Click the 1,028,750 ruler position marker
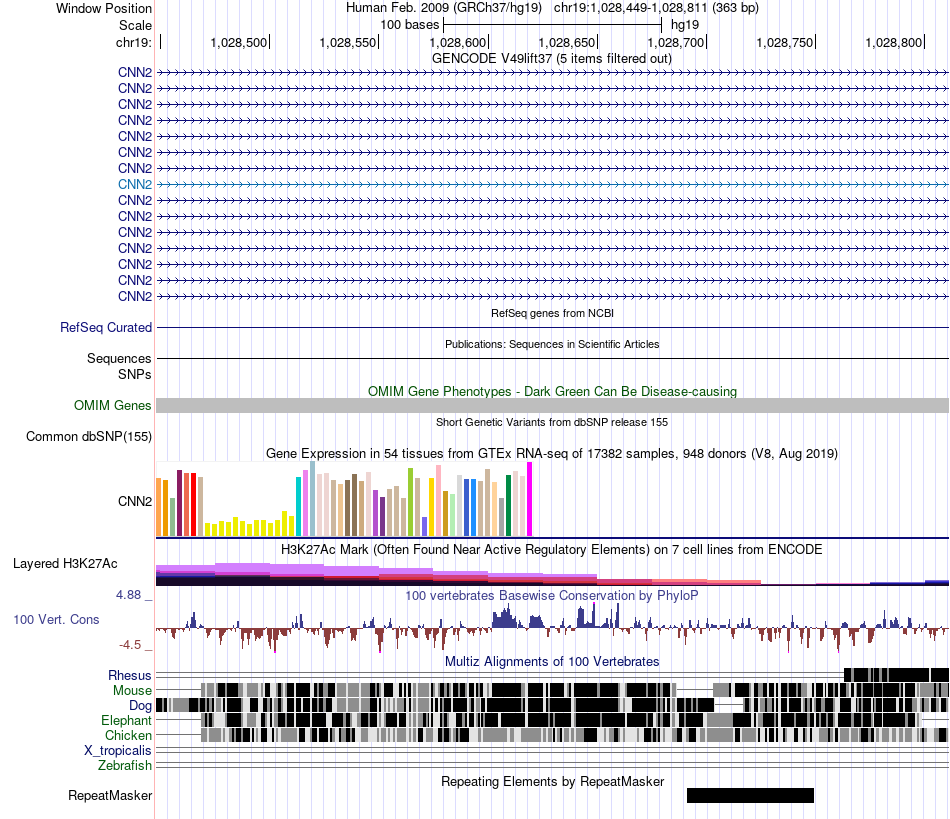This screenshot has width=950, height=819. [785, 42]
